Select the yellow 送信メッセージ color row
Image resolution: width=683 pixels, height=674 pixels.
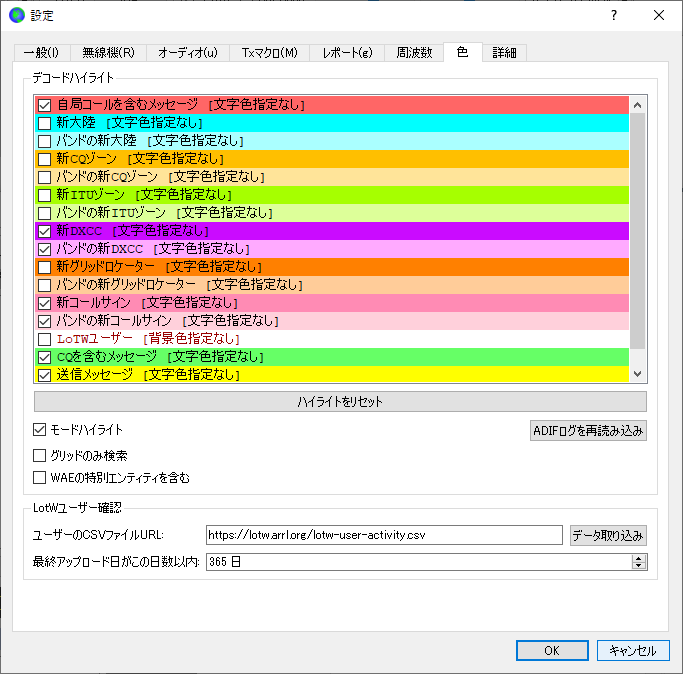coord(332,375)
